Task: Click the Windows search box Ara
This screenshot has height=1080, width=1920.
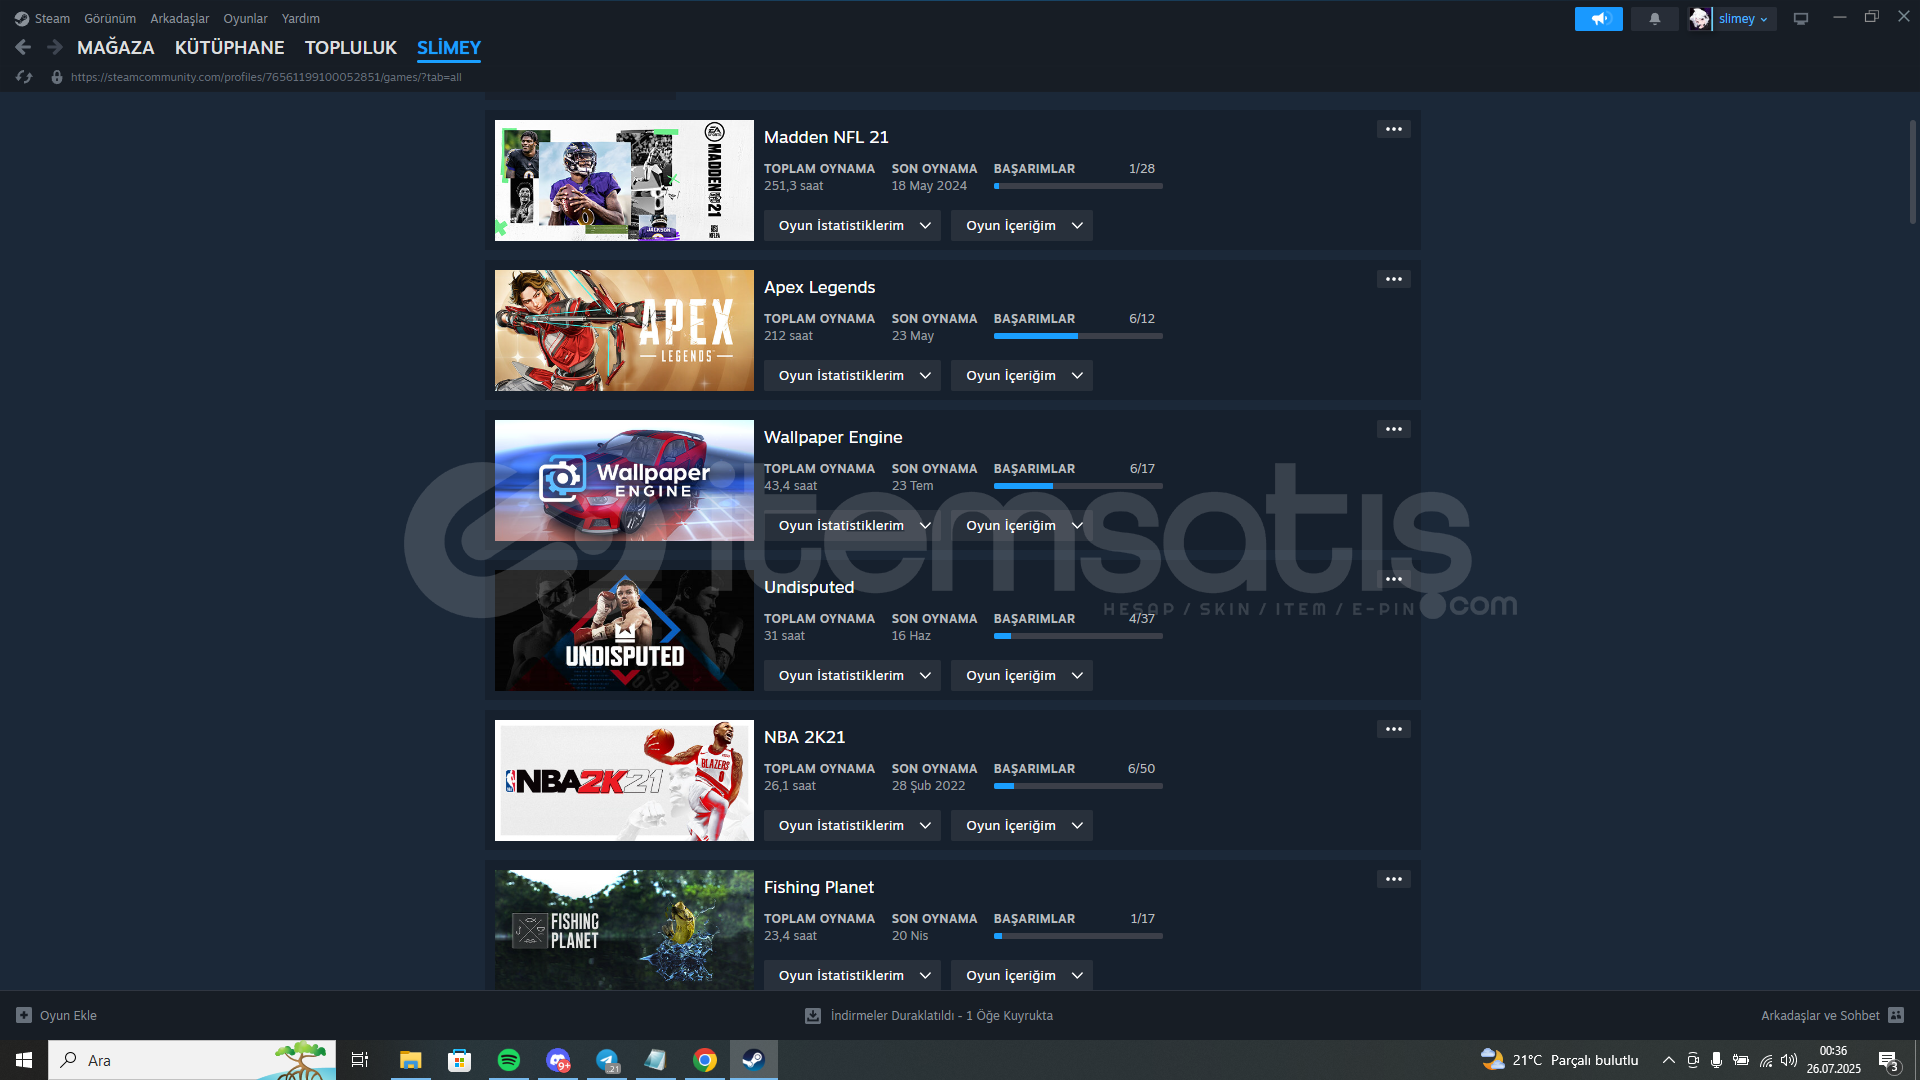Action: click(x=192, y=1060)
